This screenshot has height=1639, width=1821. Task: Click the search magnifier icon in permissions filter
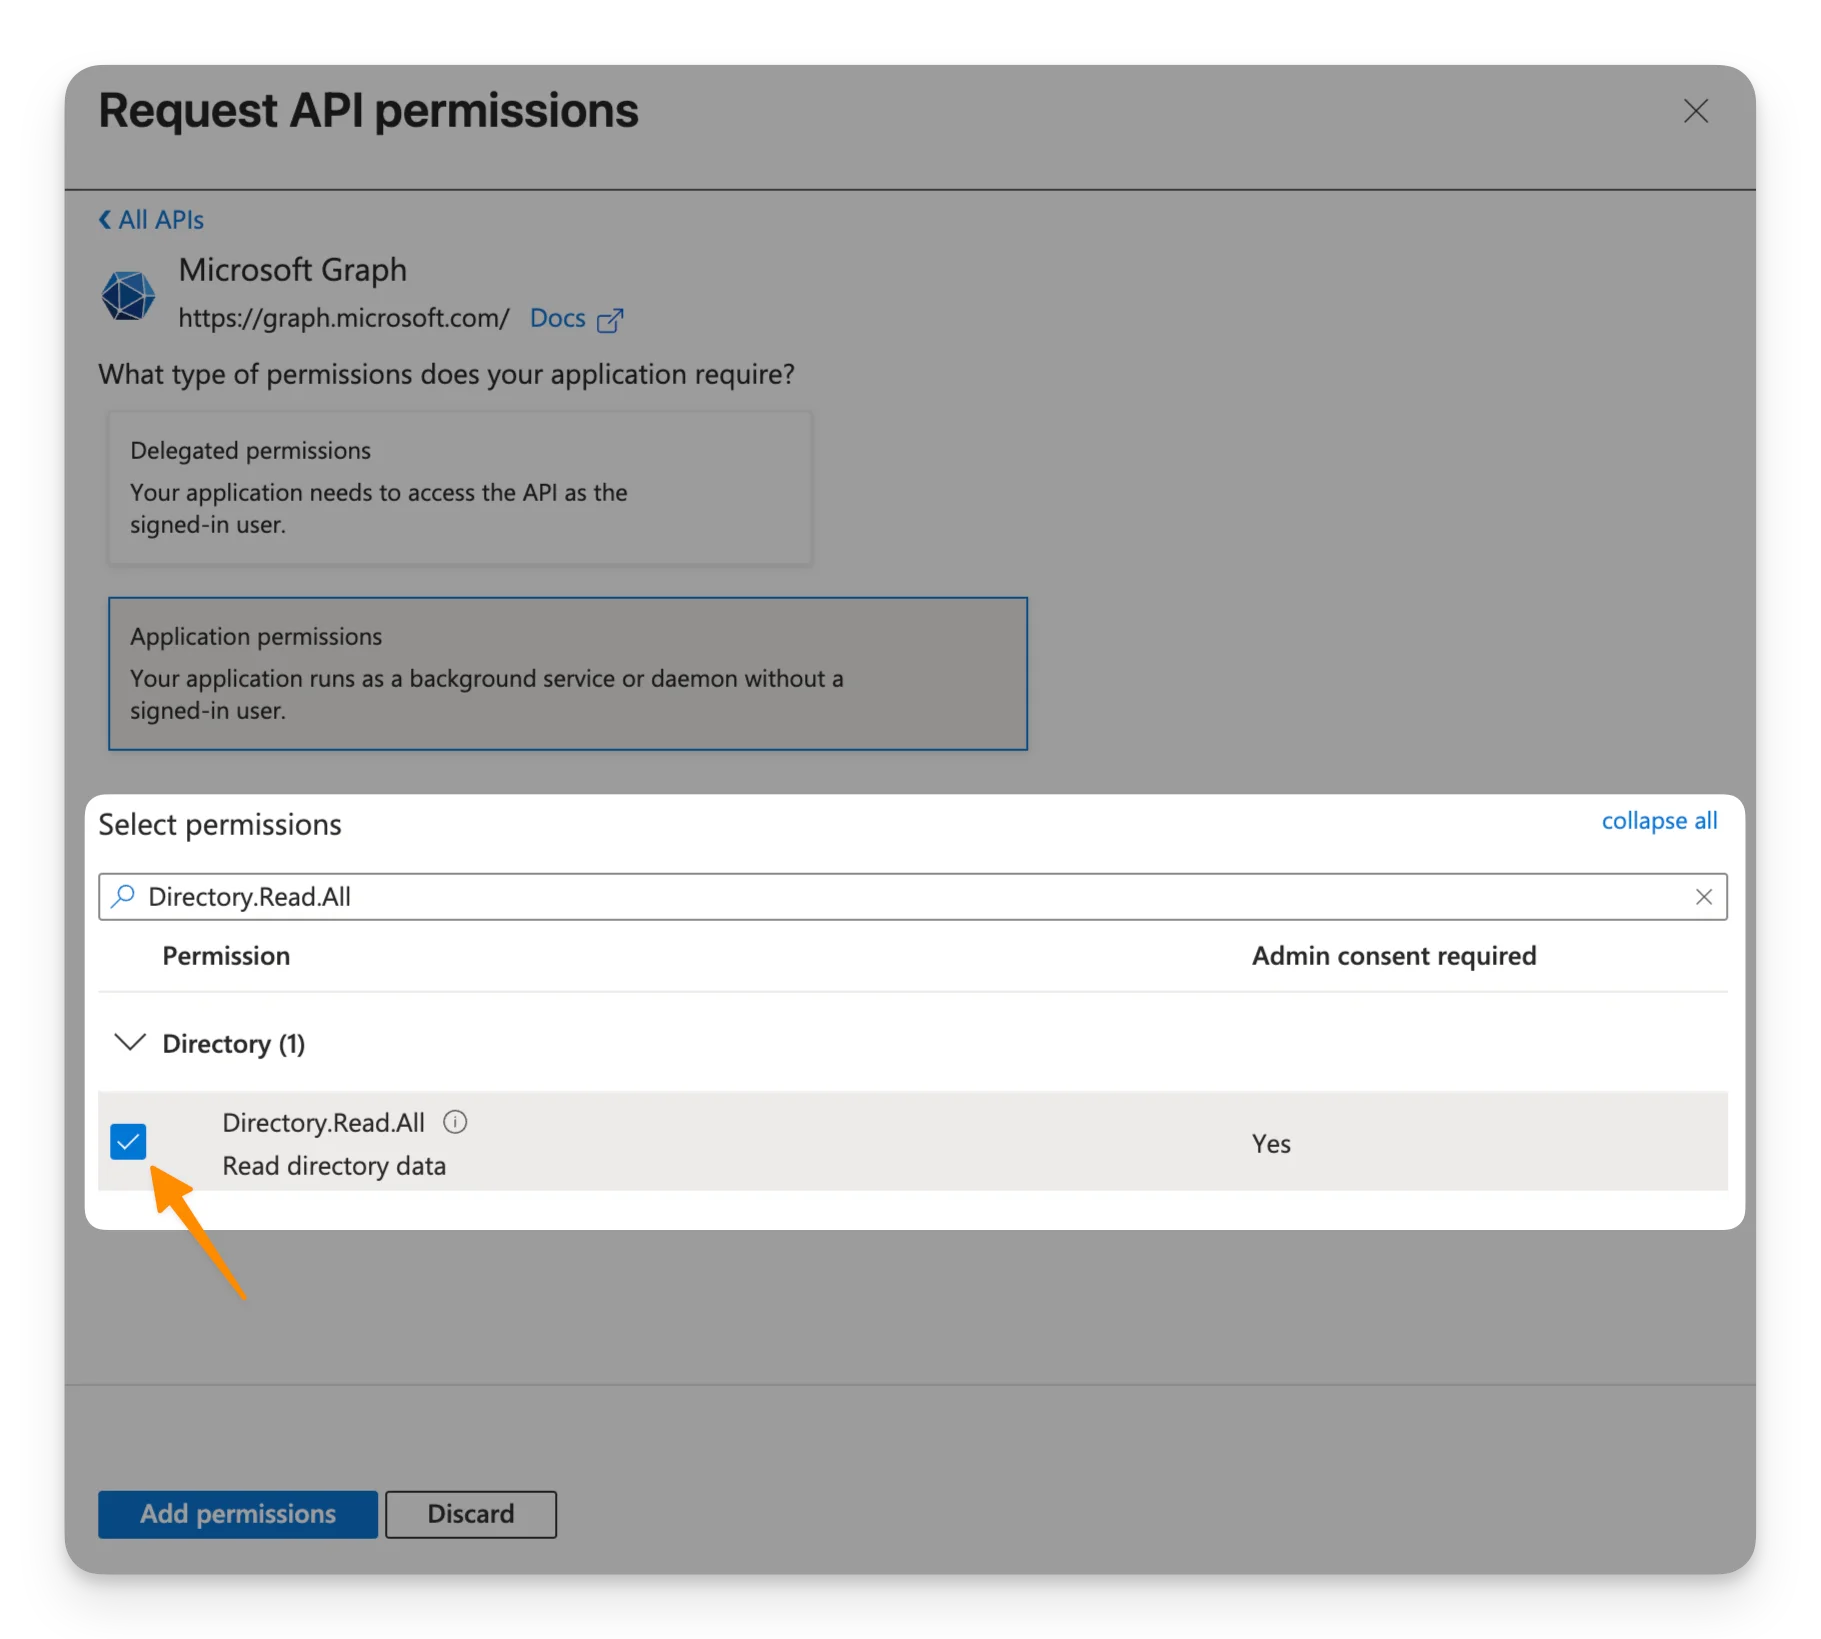point(123,896)
